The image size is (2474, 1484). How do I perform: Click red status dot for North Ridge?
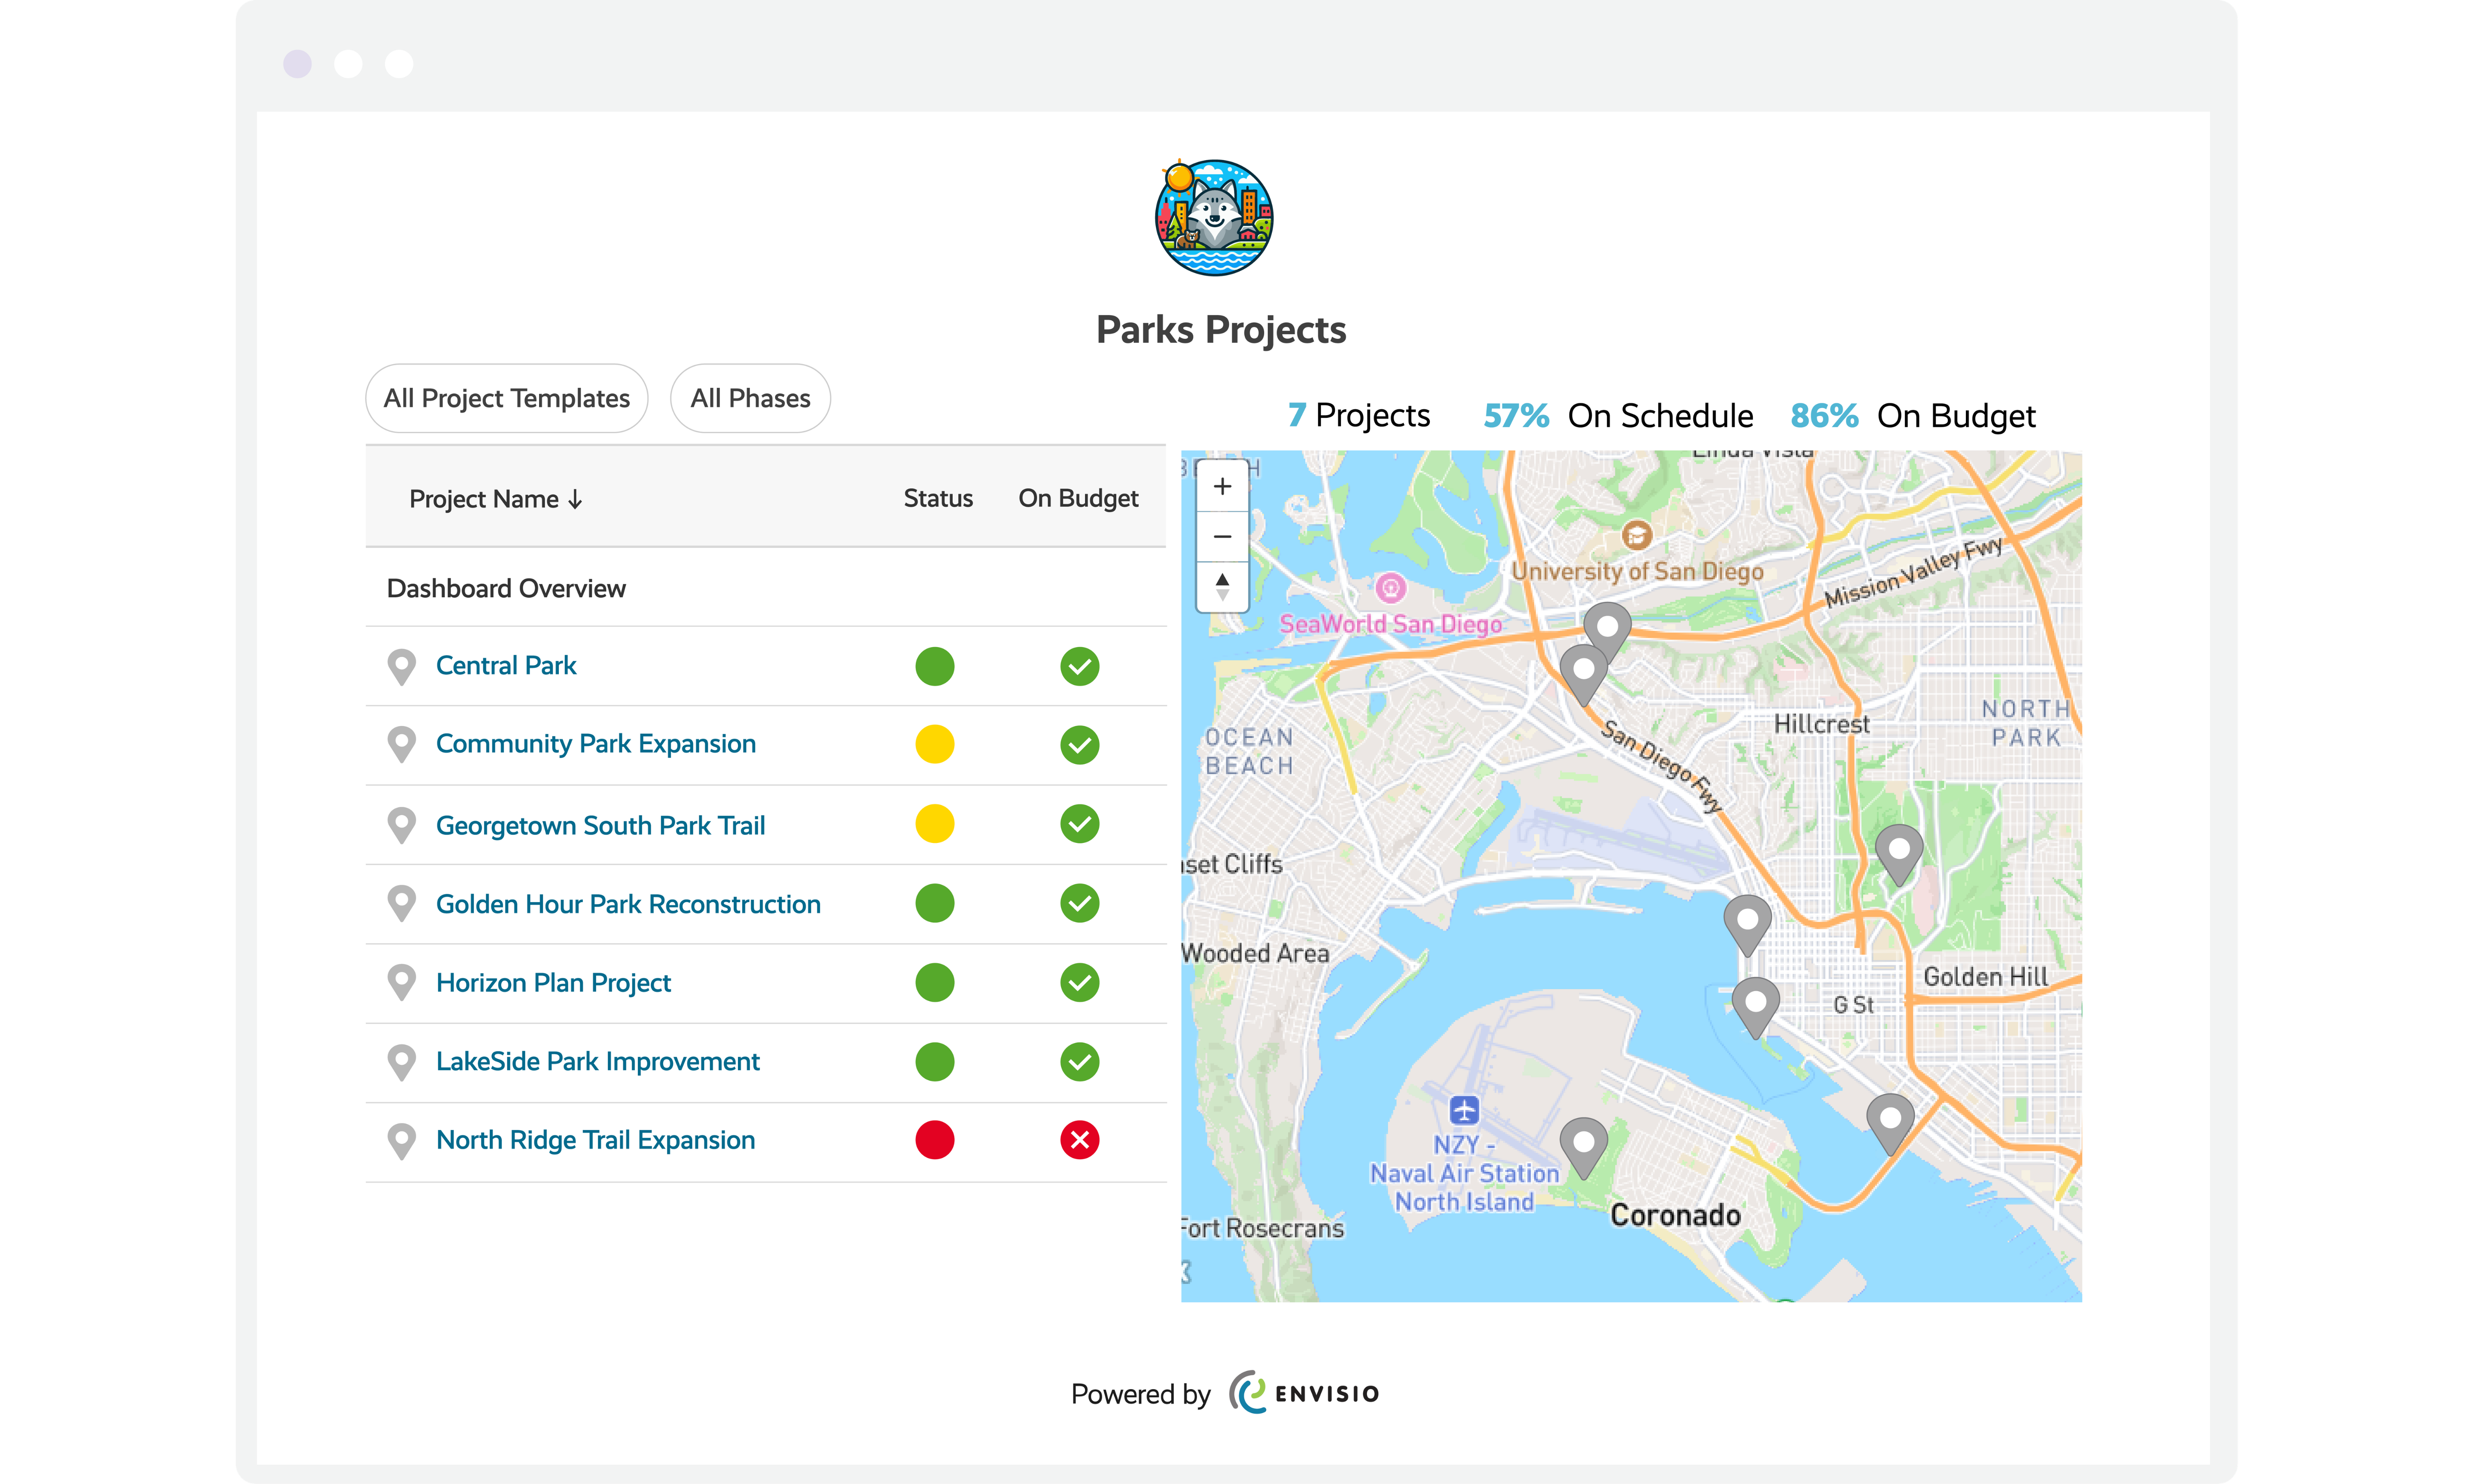click(x=934, y=1140)
